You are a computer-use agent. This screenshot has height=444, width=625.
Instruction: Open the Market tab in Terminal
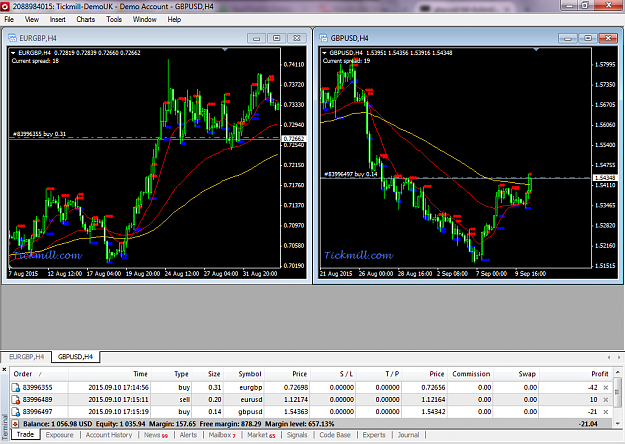pyautogui.click(x=261, y=435)
